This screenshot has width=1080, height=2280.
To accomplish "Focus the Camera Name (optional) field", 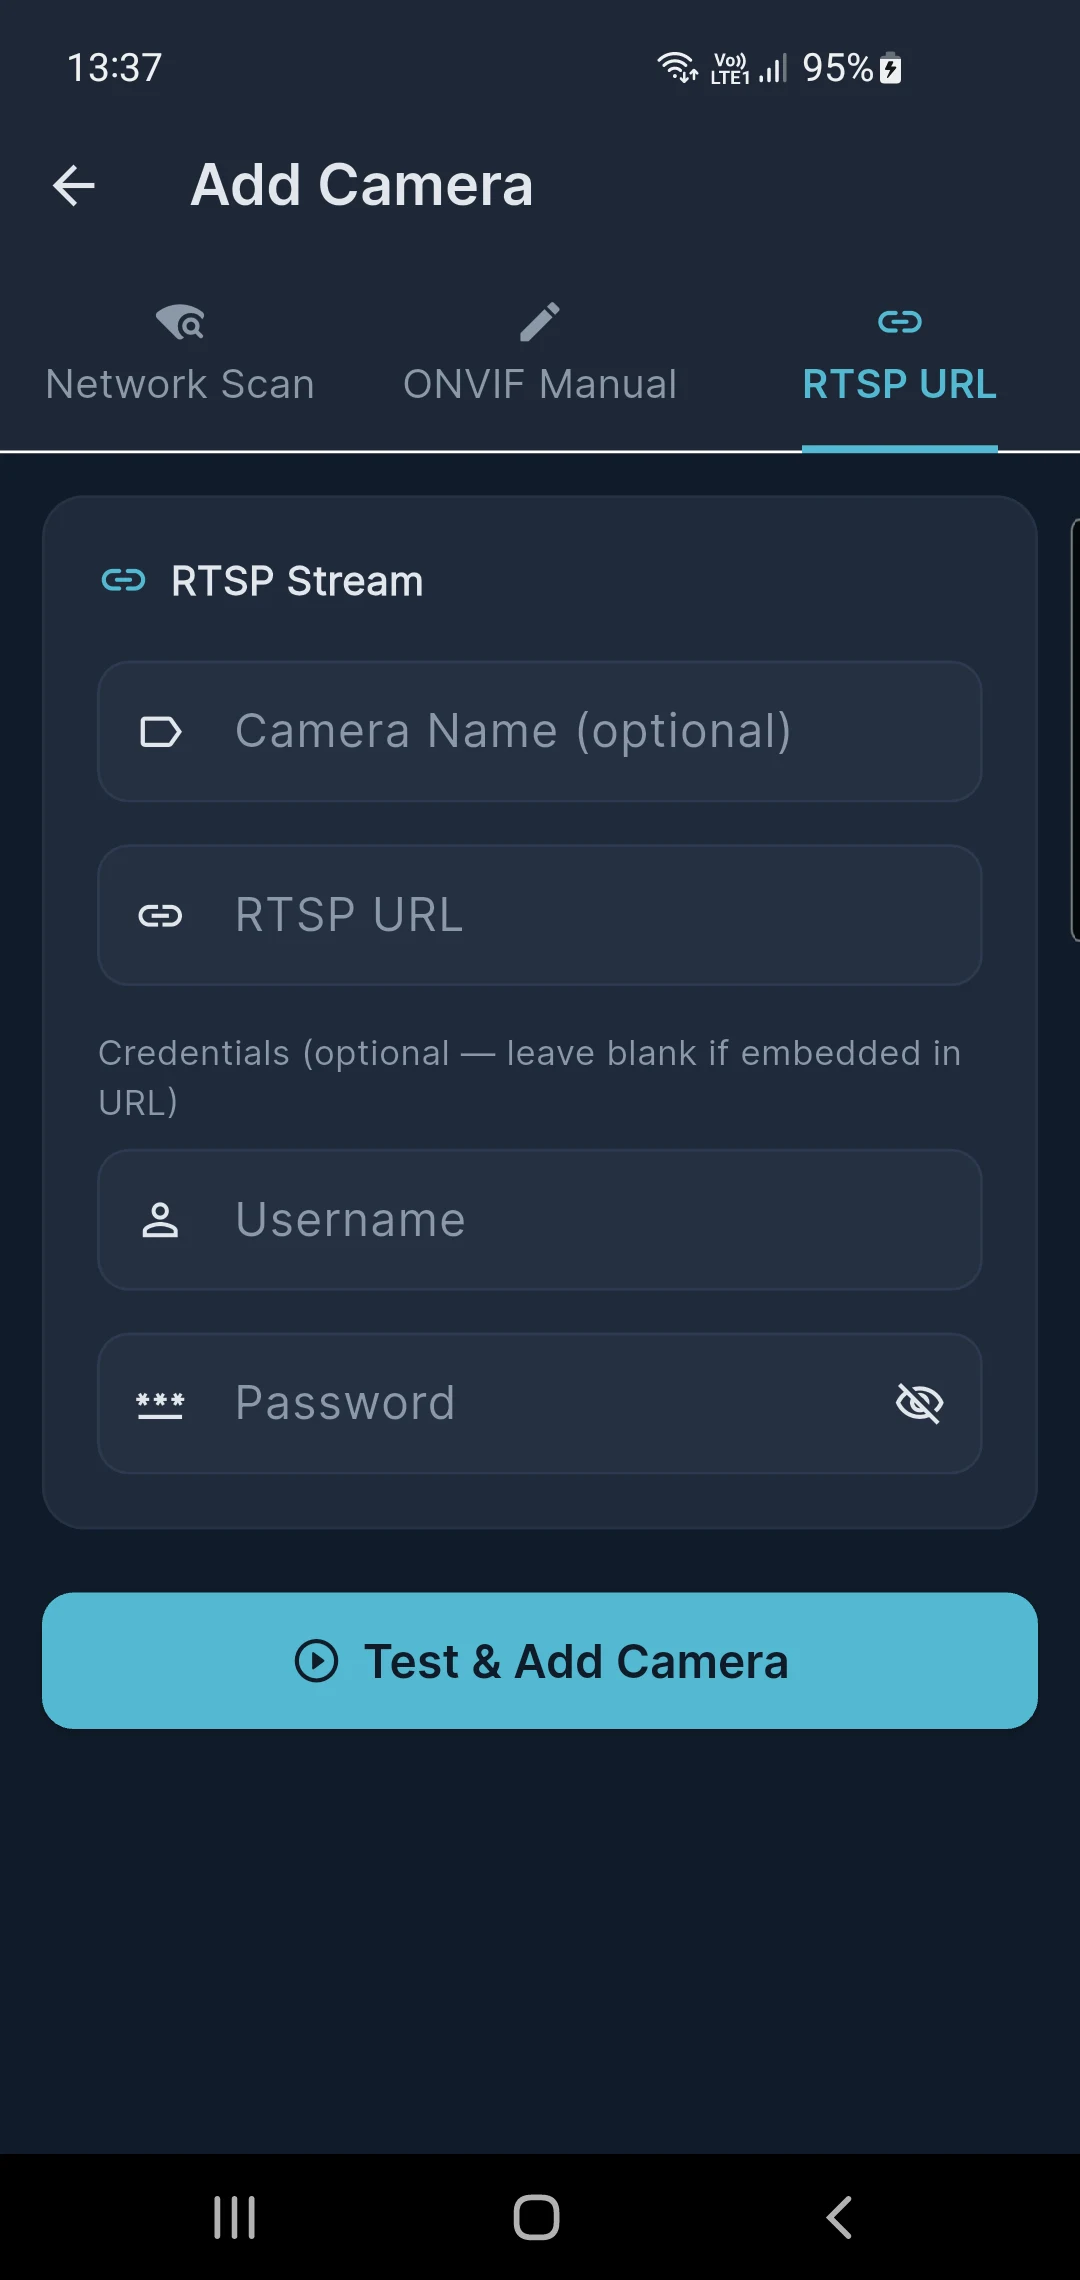I will (540, 732).
